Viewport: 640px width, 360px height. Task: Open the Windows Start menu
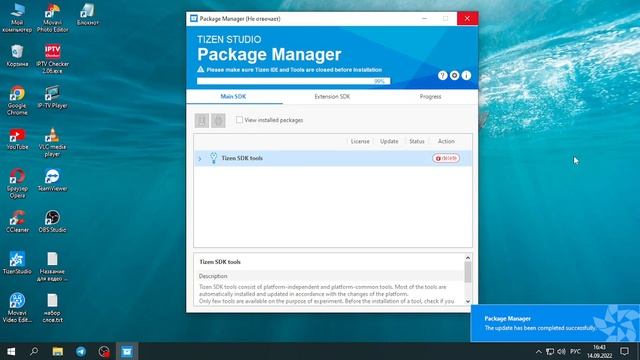point(11,351)
